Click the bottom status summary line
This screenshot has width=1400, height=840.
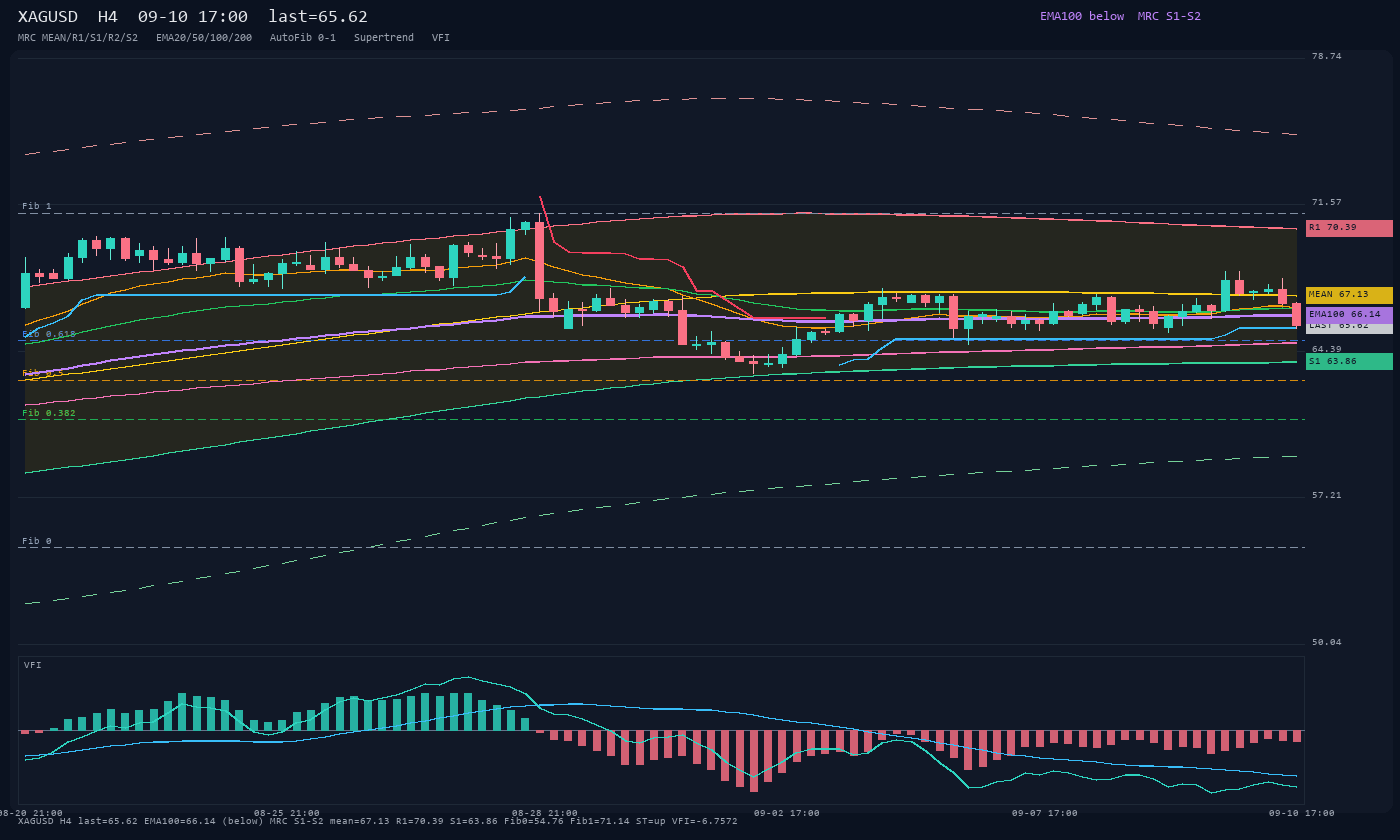pos(378,821)
